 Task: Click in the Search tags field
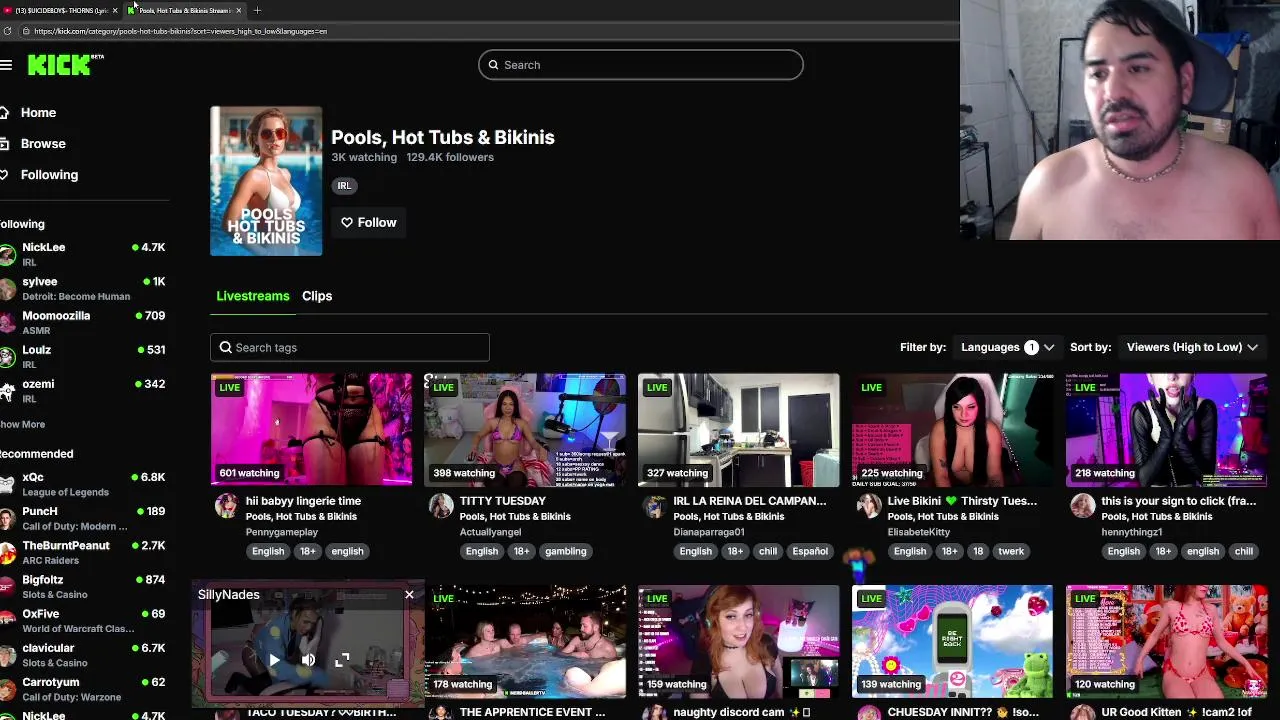coord(350,347)
